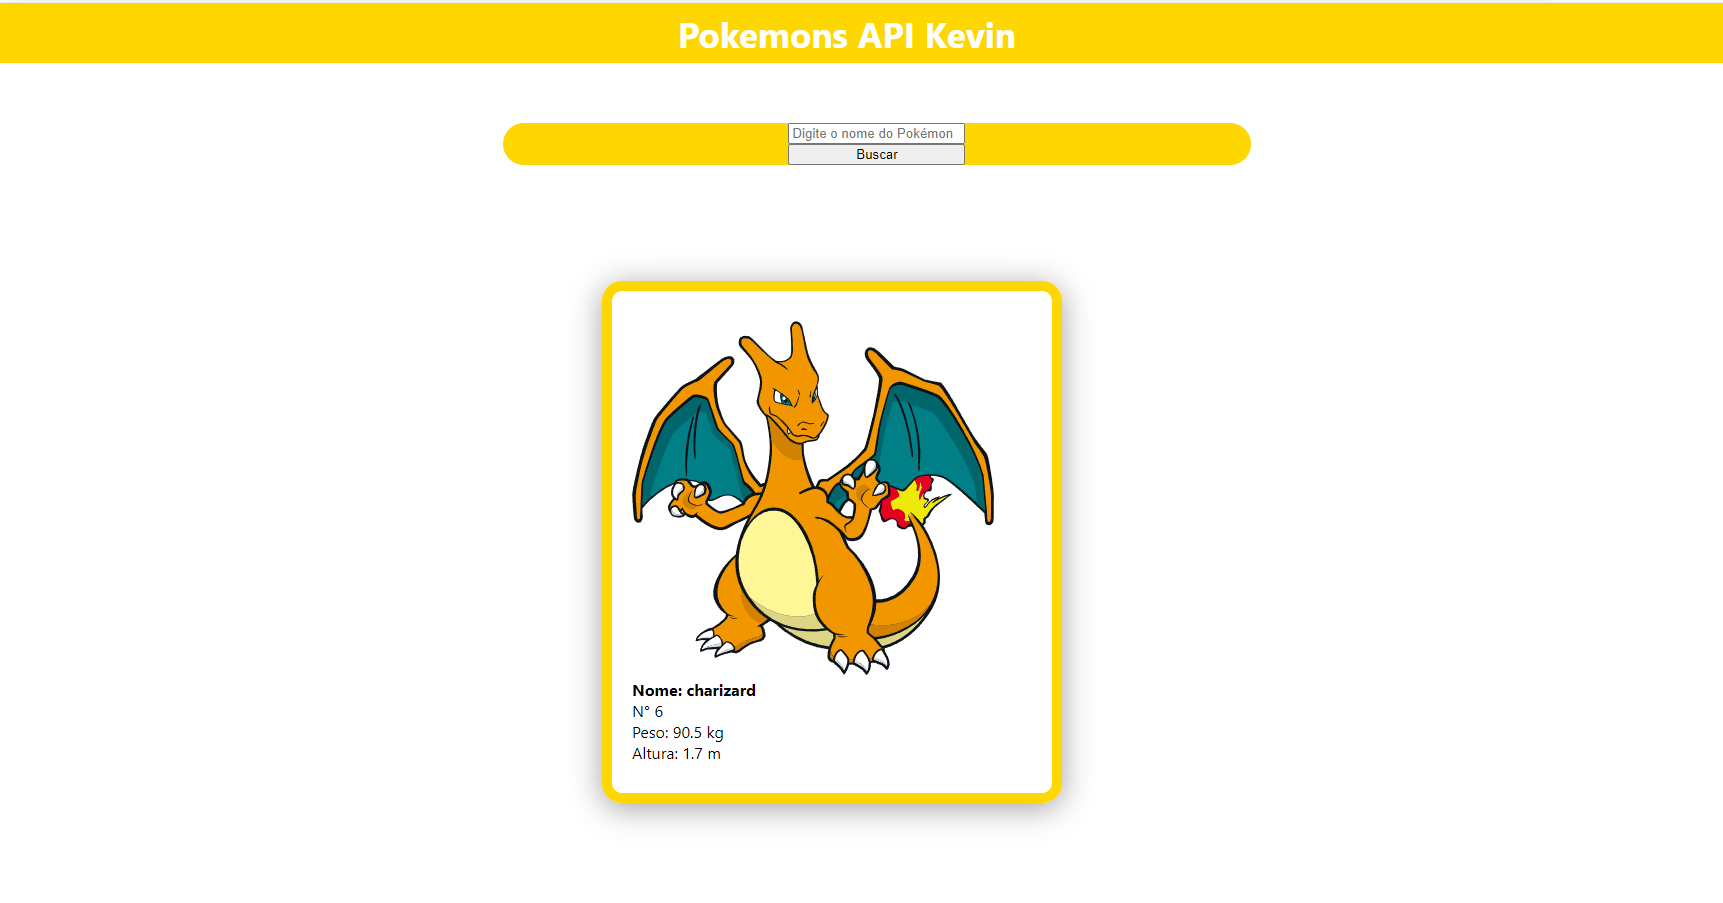This screenshot has width=1723, height=903.
Task: Click the 'N° 6' text
Action: (648, 712)
